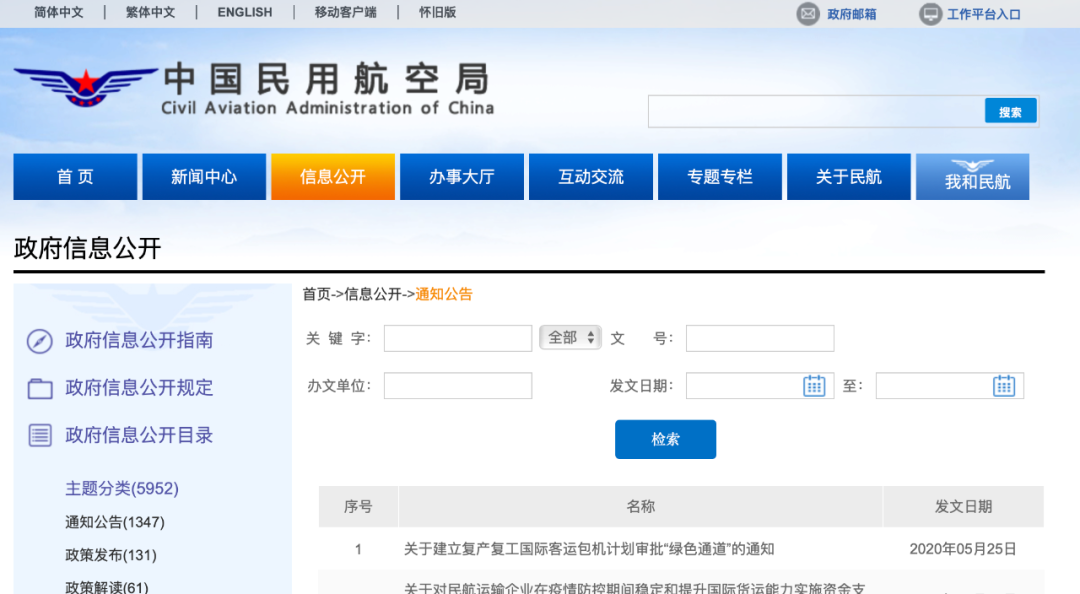The image size is (1080, 594).
Task: Open 办事大厅 navigation tab
Action: [x=461, y=177]
